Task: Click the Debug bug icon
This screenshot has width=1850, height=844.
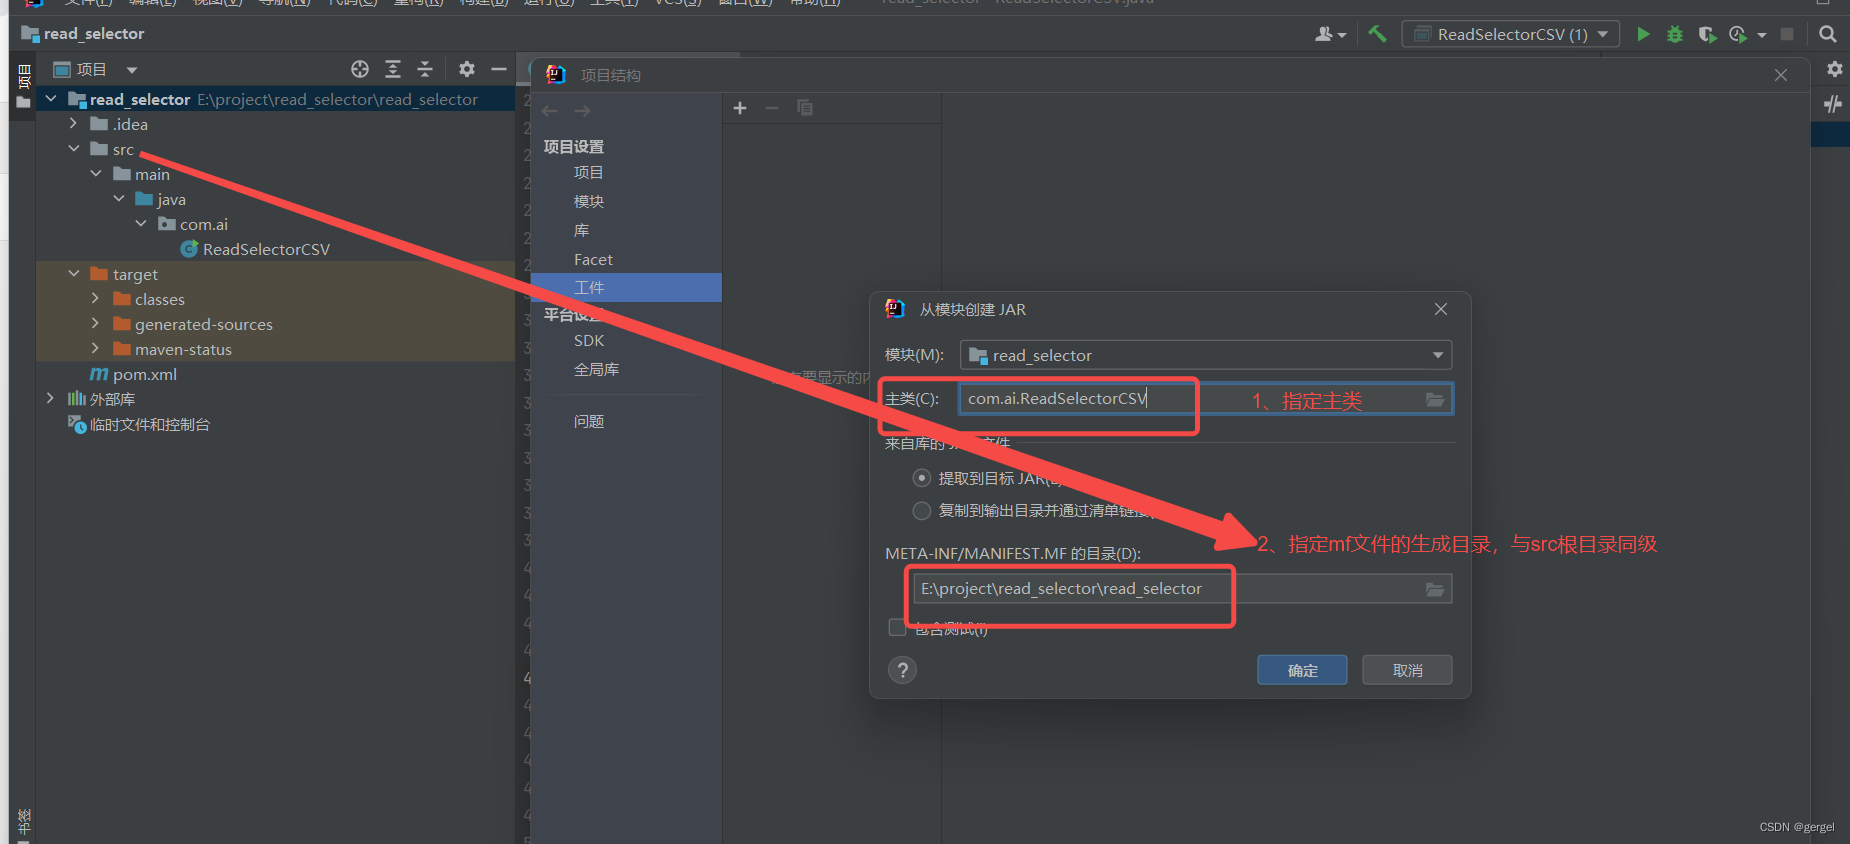Action: (1675, 34)
